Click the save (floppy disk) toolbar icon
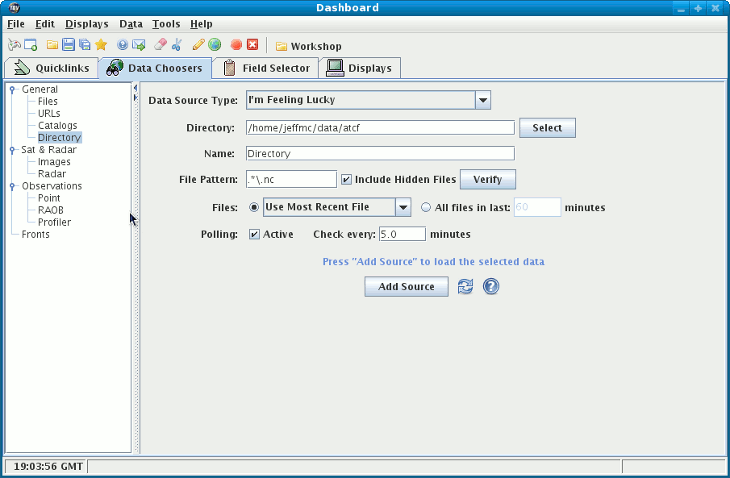 coord(69,45)
